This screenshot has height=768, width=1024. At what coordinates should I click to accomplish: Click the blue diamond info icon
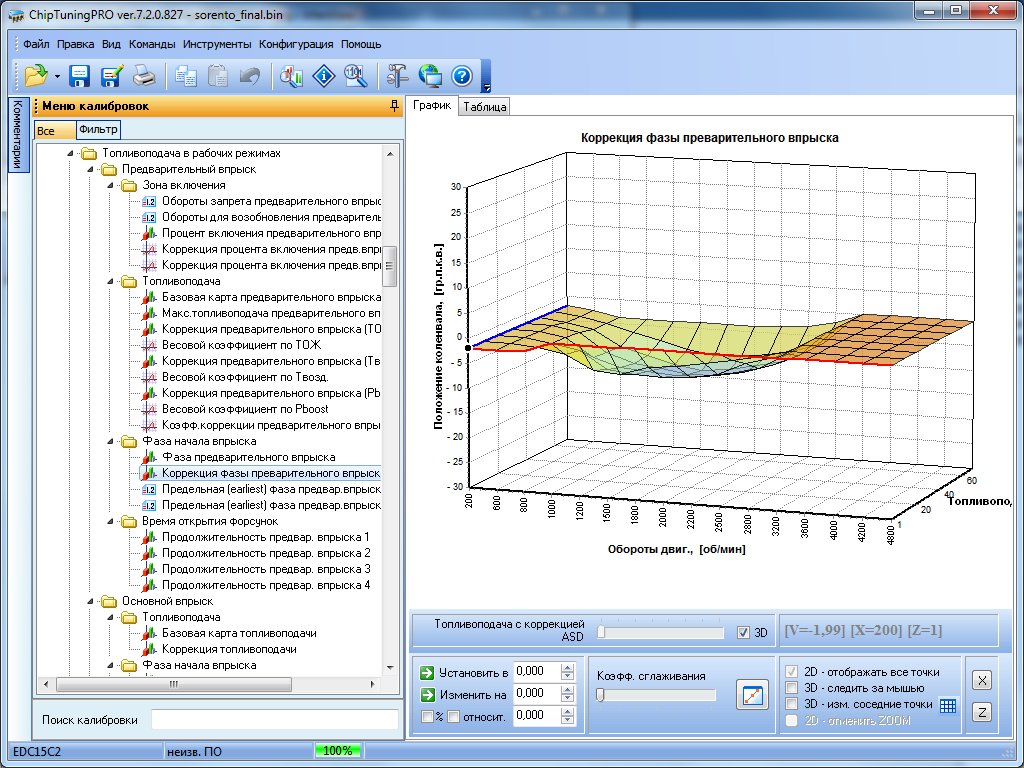click(x=322, y=76)
